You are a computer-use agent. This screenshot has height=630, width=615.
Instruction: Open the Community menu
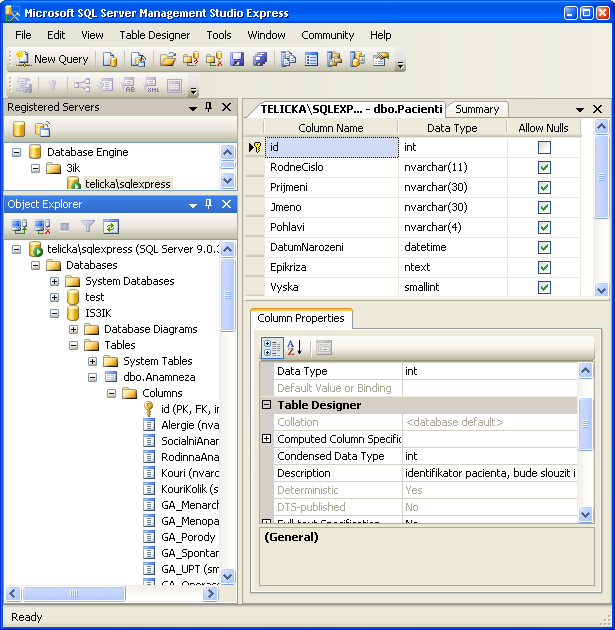[x=328, y=35]
